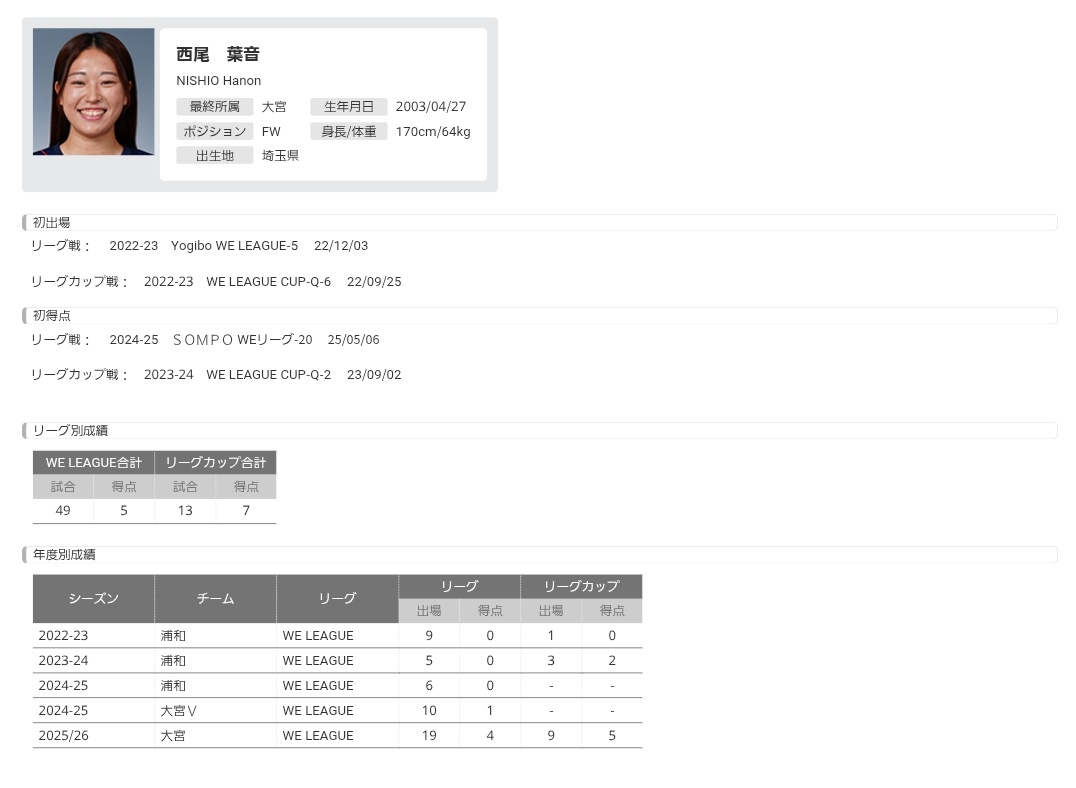Click the 出生地 label

(215, 156)
